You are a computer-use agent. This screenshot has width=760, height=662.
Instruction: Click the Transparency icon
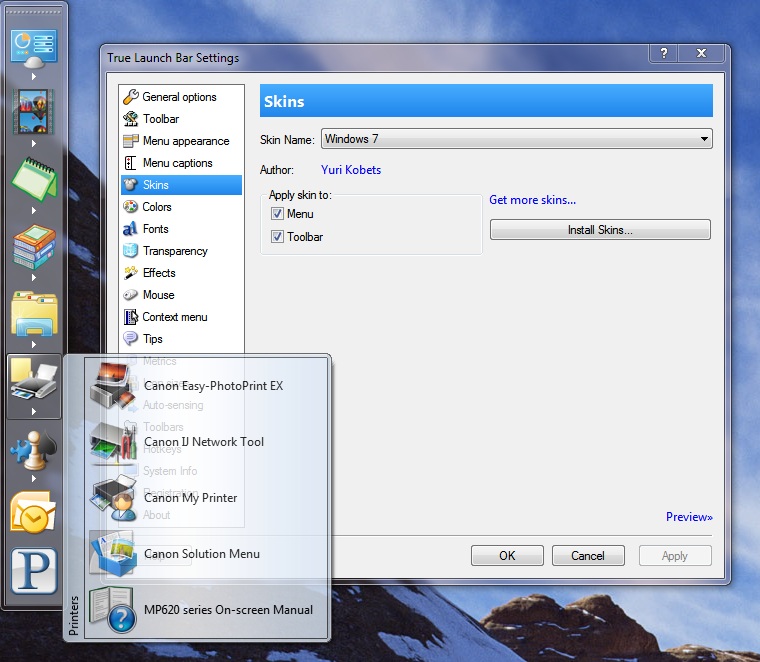pyautogui.click(x=130, y=251)
